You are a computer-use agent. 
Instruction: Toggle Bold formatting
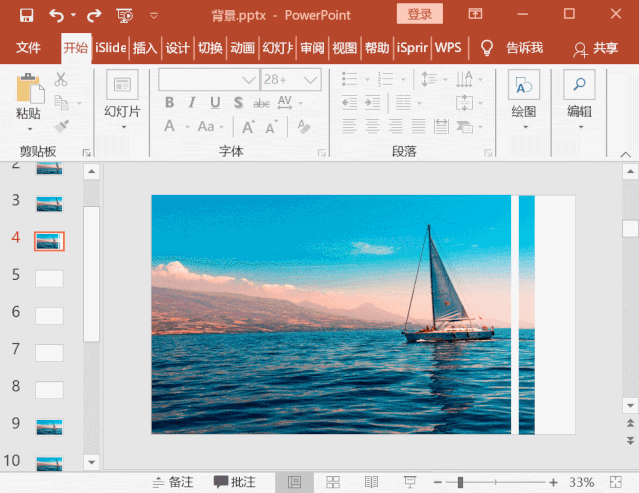coord(169,103)
